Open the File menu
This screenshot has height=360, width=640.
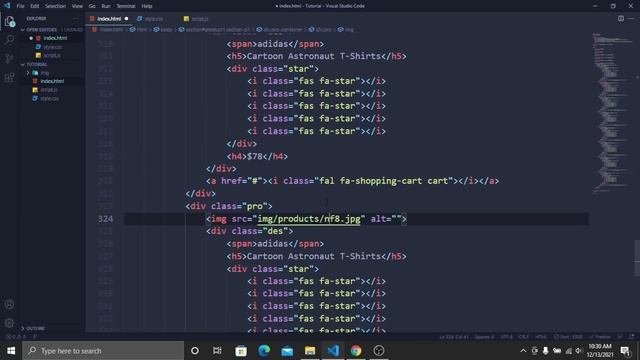click(20, 6)
